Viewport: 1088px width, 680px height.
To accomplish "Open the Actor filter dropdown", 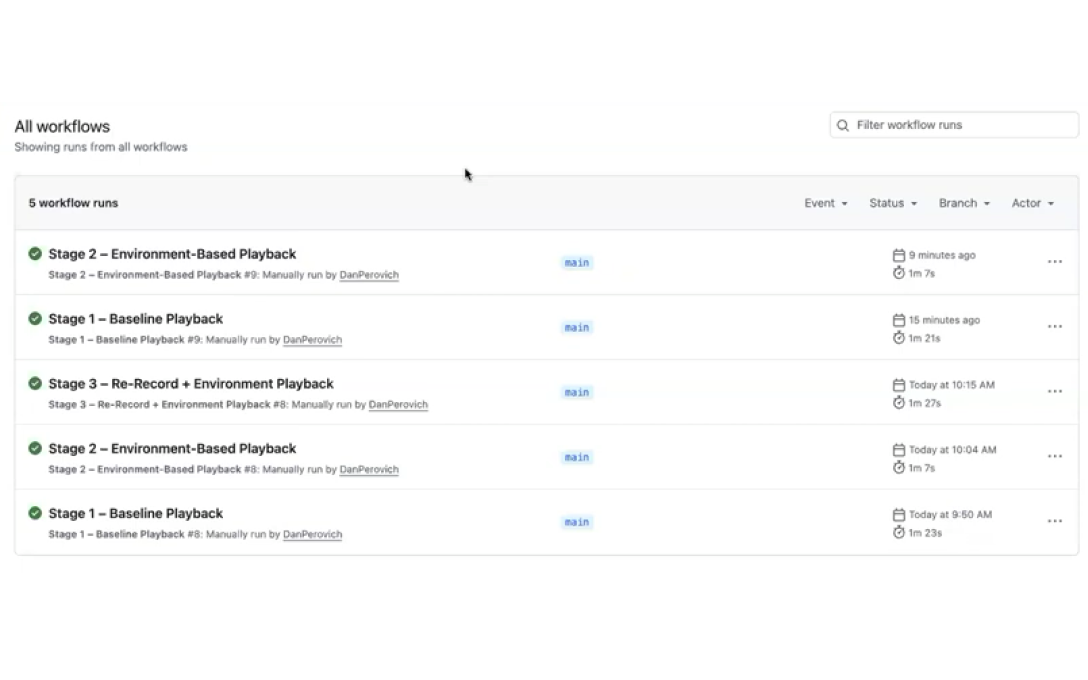I will pos(1032,203).
